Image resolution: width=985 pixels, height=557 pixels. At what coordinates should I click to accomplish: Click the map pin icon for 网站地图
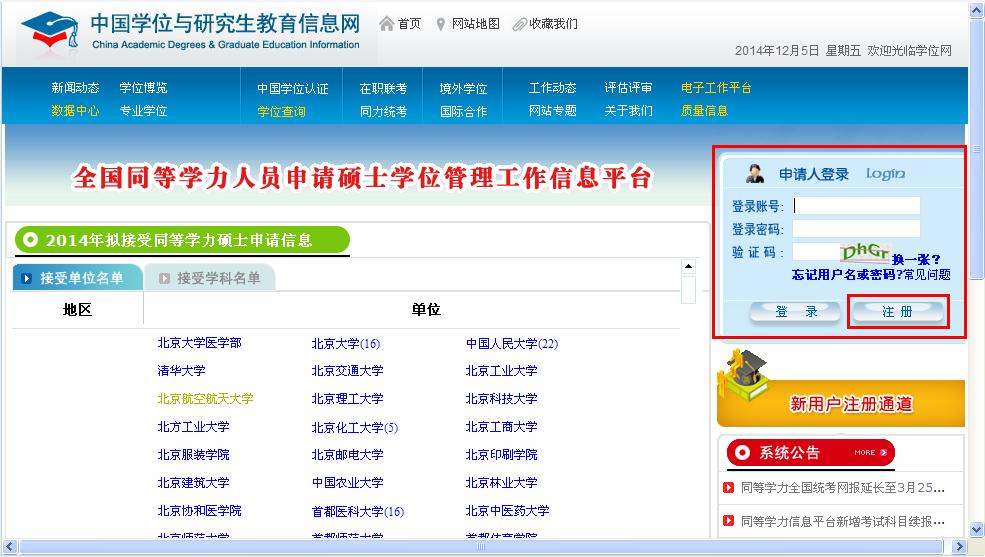[441, 24]
